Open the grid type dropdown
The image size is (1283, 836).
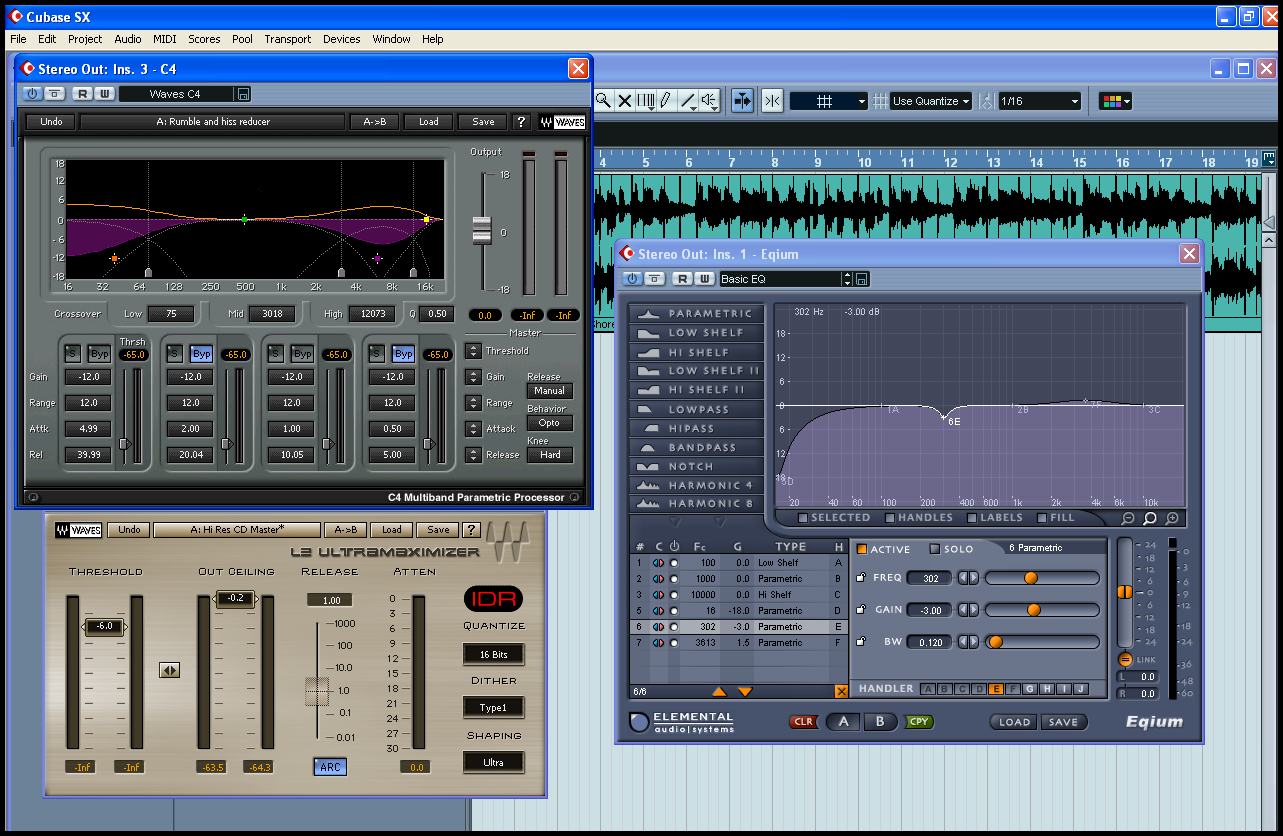click(x=829, y=101)
